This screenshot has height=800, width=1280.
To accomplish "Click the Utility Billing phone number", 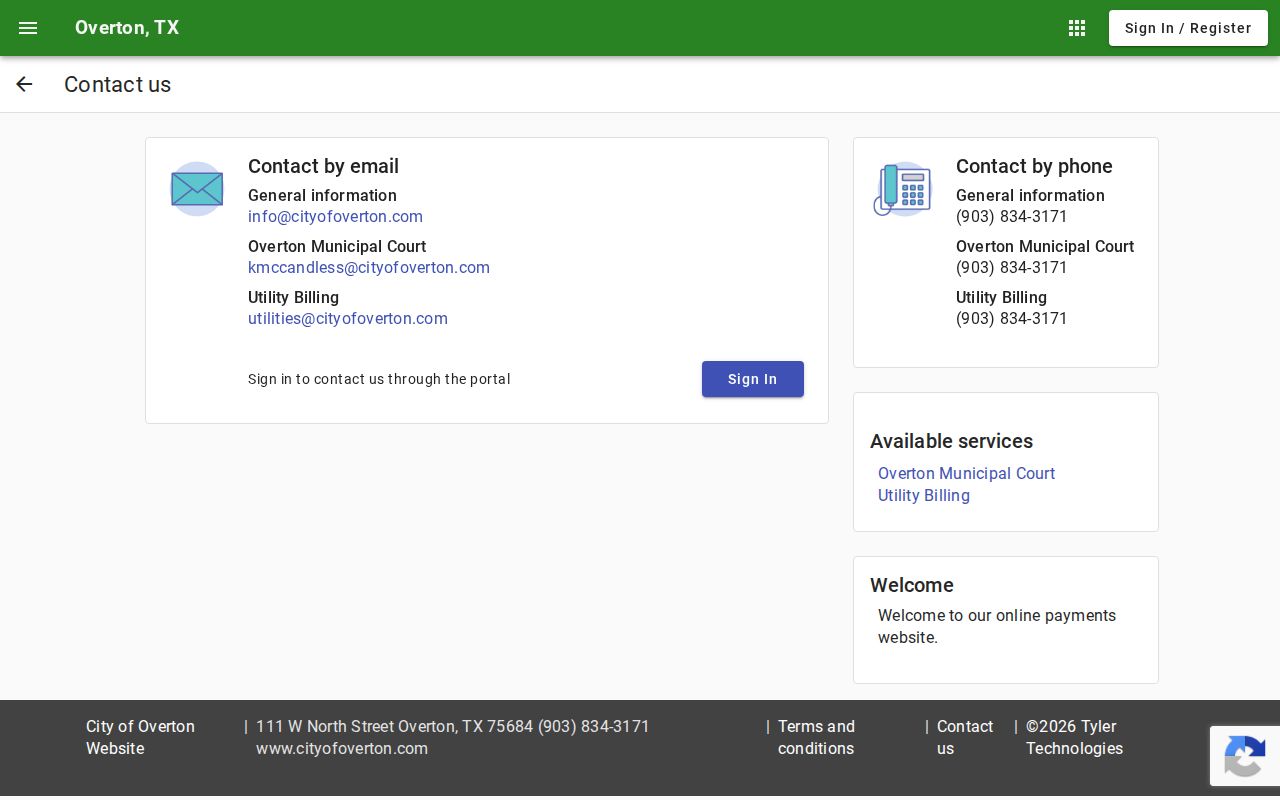I will click(x=1012, y=318).
